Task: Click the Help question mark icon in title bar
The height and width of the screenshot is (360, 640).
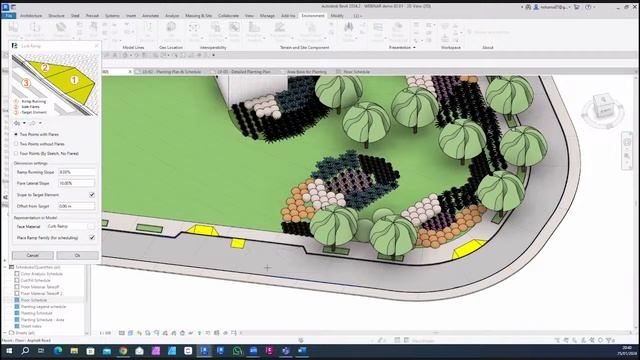Action: point(588,7)
